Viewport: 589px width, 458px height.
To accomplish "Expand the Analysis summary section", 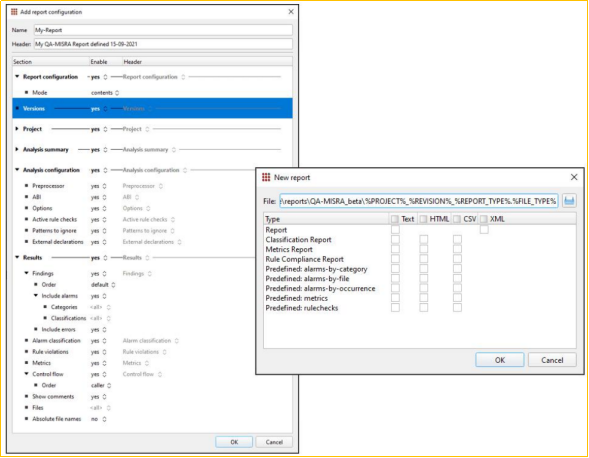I will tap(17, 150).
